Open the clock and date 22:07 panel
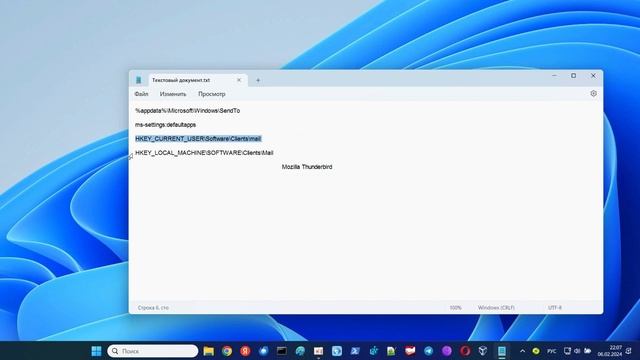 click(610, 351)
